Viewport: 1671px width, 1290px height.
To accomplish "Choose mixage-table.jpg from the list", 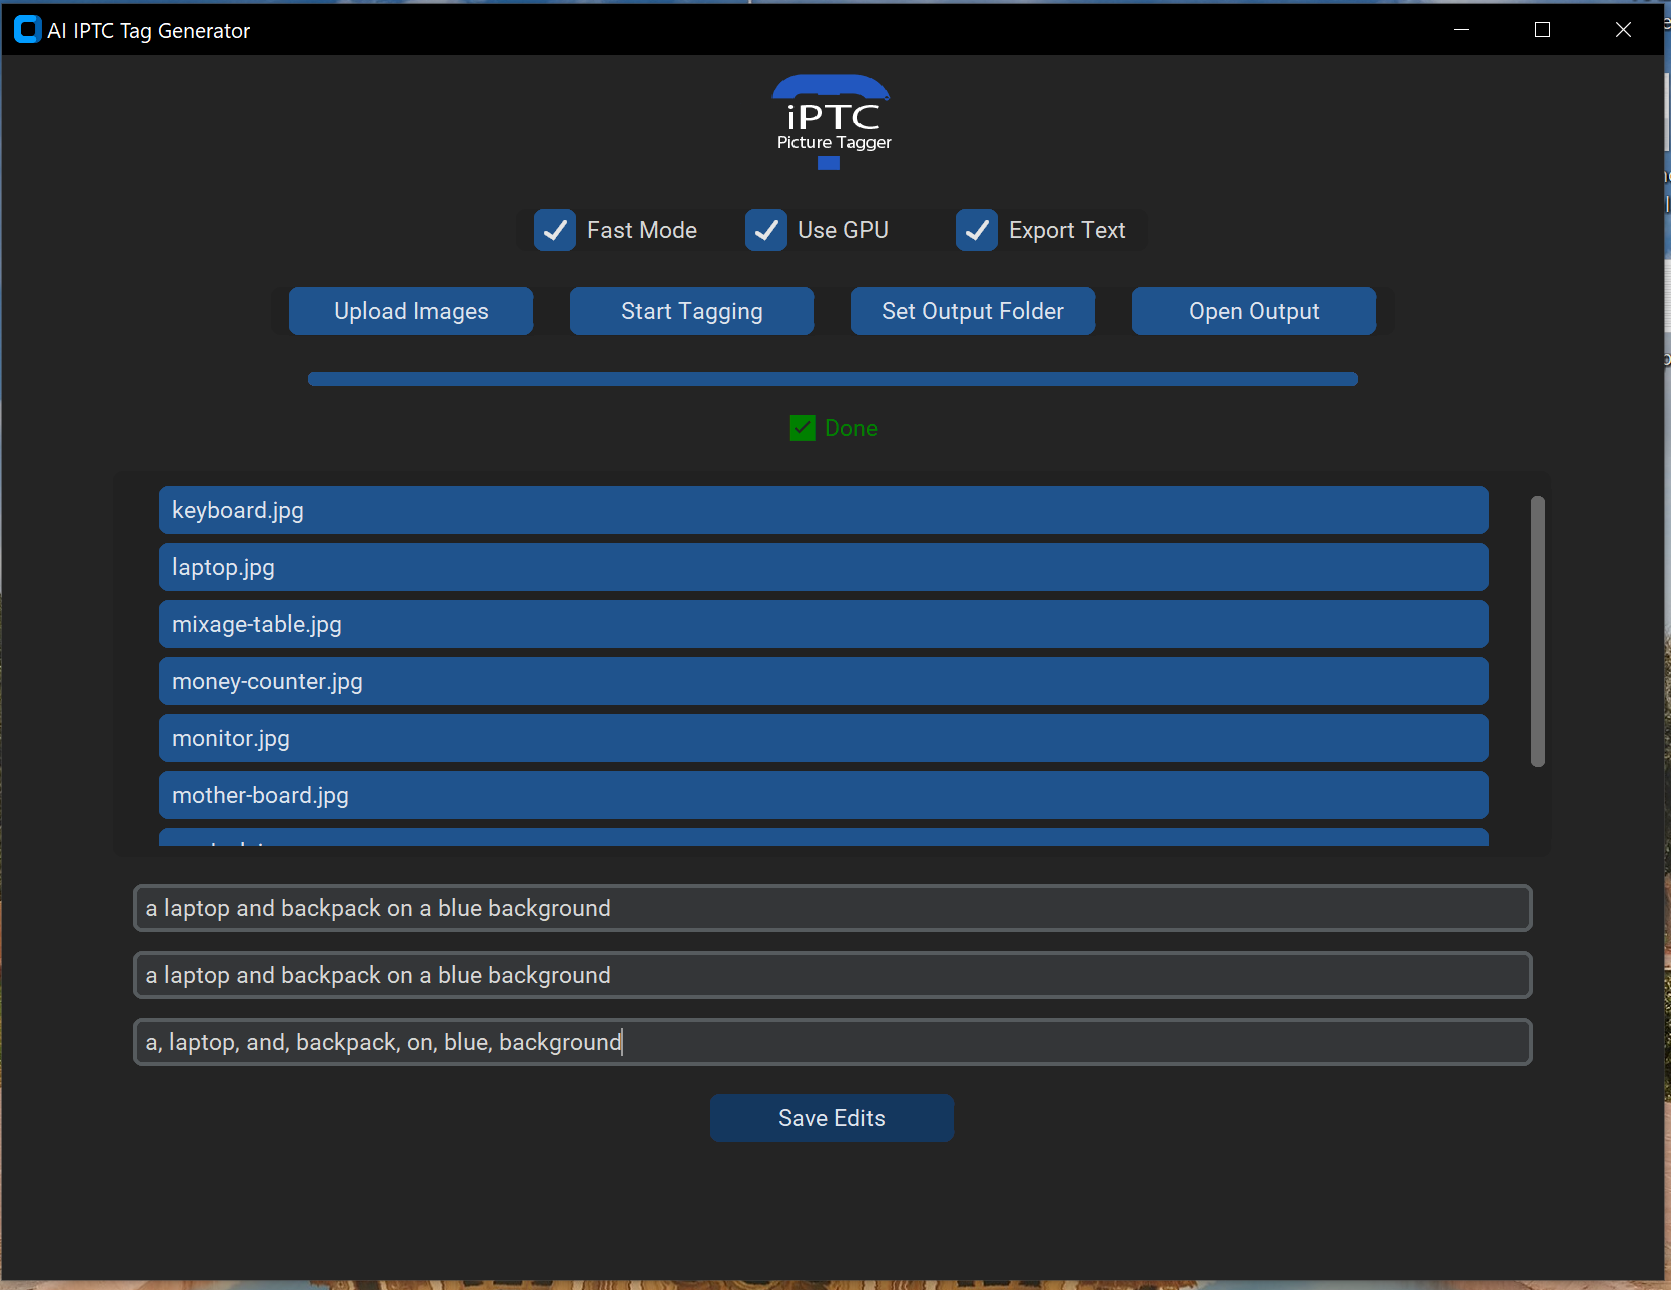I will pyautogui.click(x=823, y=624).
